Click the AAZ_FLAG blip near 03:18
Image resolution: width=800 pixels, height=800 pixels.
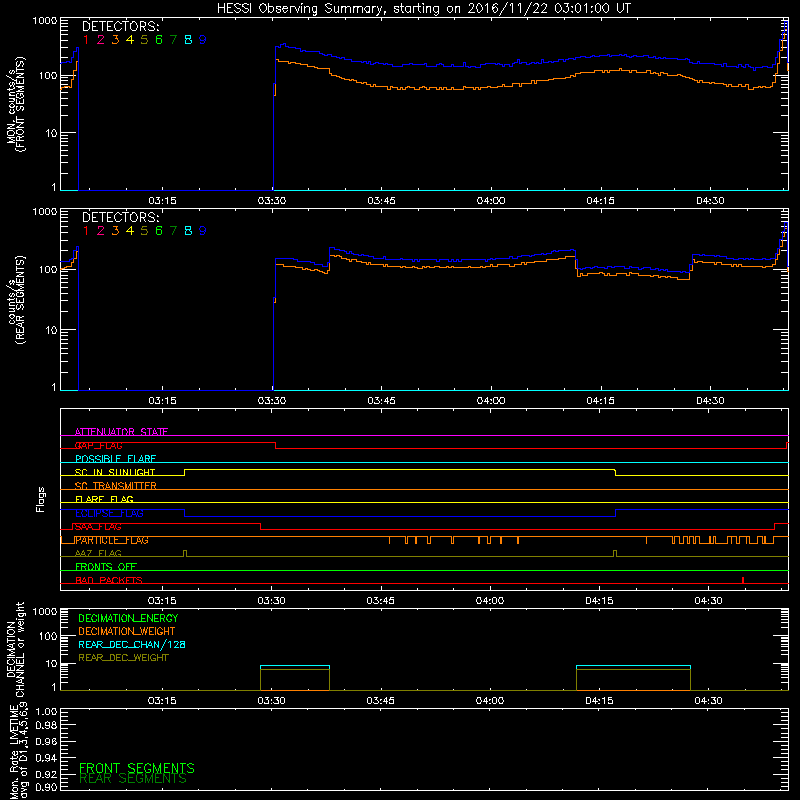pos(185,554)
